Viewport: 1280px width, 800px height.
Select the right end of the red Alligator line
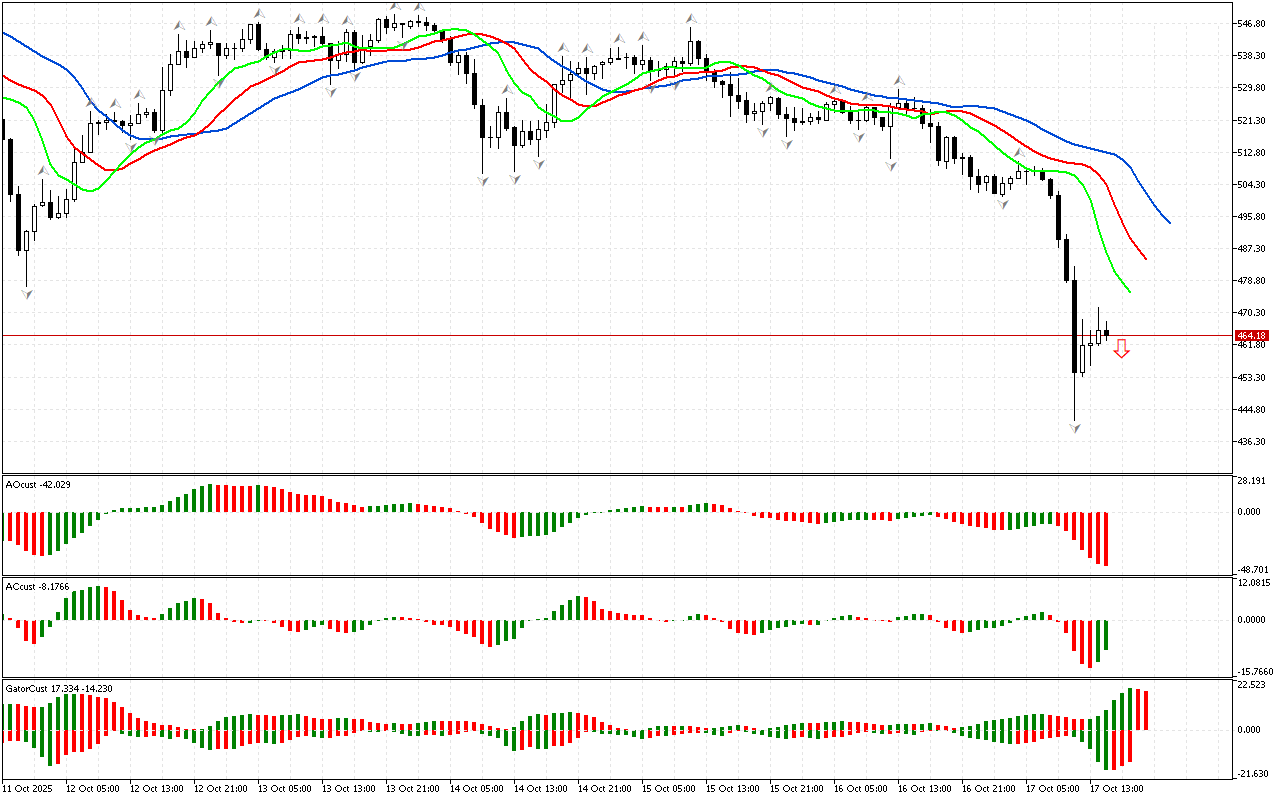click(1145, 258)
